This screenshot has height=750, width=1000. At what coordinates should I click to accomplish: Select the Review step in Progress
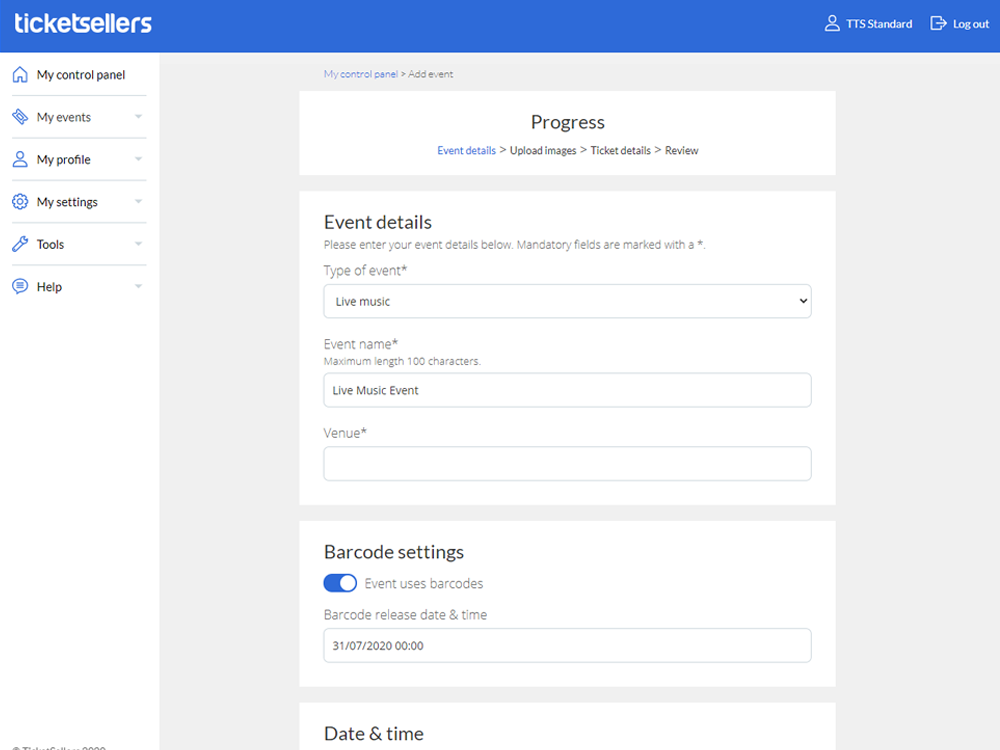point(681,150)
